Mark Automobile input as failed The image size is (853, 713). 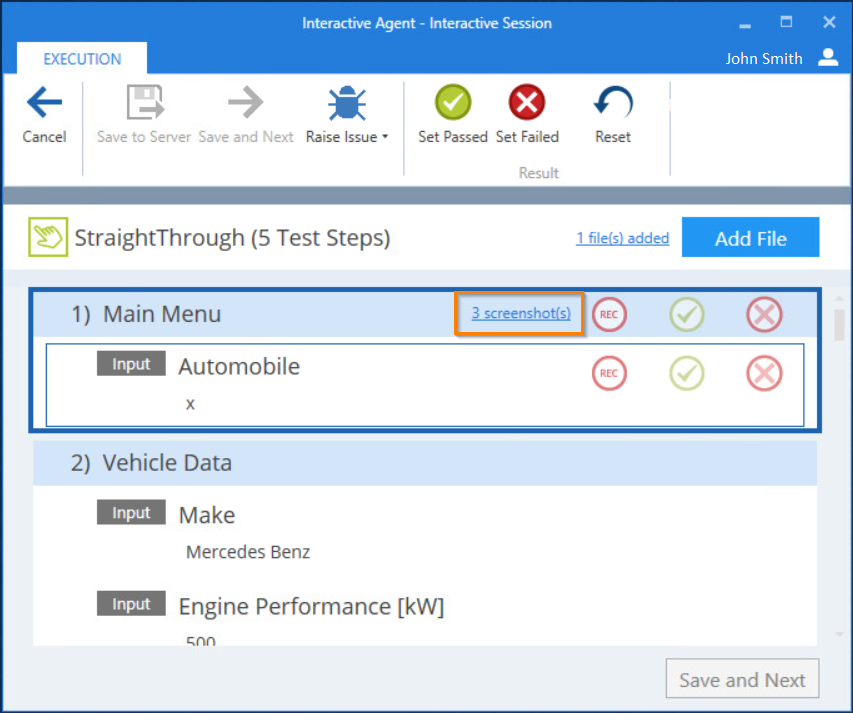[764, 374]
